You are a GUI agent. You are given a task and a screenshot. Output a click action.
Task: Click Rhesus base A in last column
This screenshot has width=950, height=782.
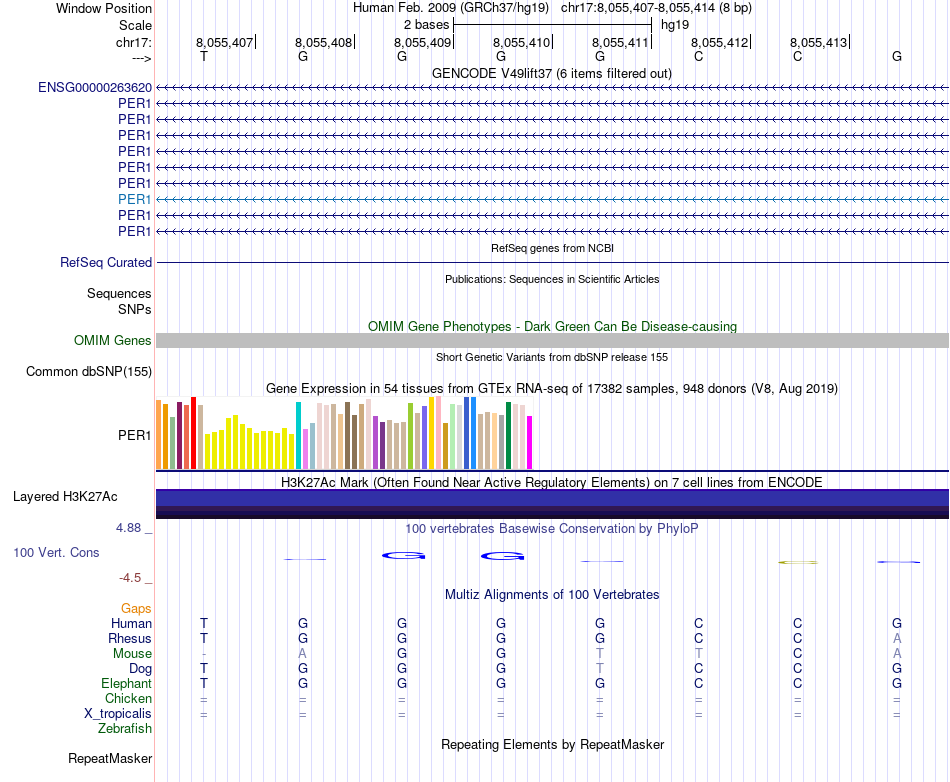897,638
